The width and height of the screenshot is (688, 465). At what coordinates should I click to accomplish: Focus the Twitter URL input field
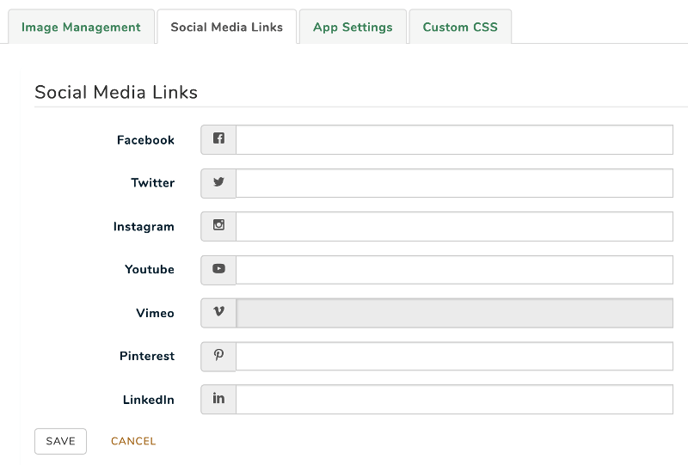point(455,183)
